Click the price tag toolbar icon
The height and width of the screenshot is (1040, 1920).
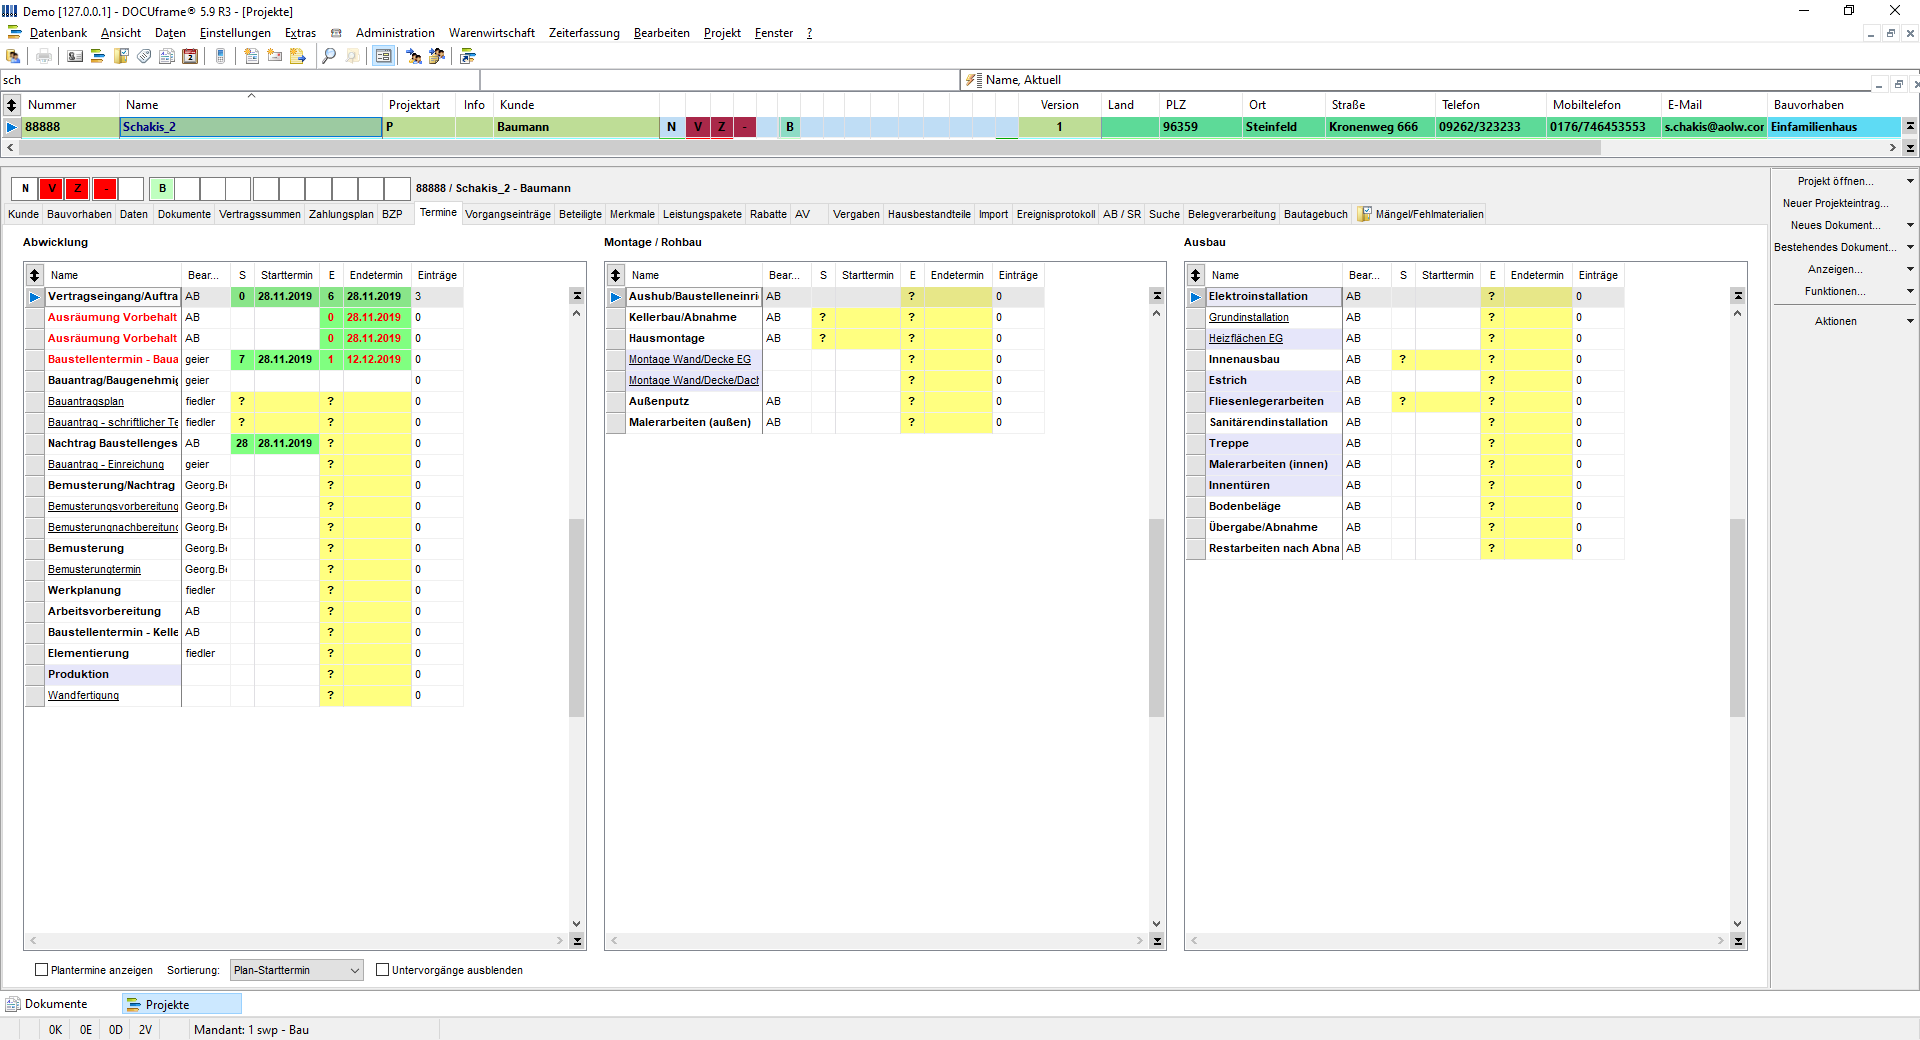pyautogui.click(x=144, y=56)
